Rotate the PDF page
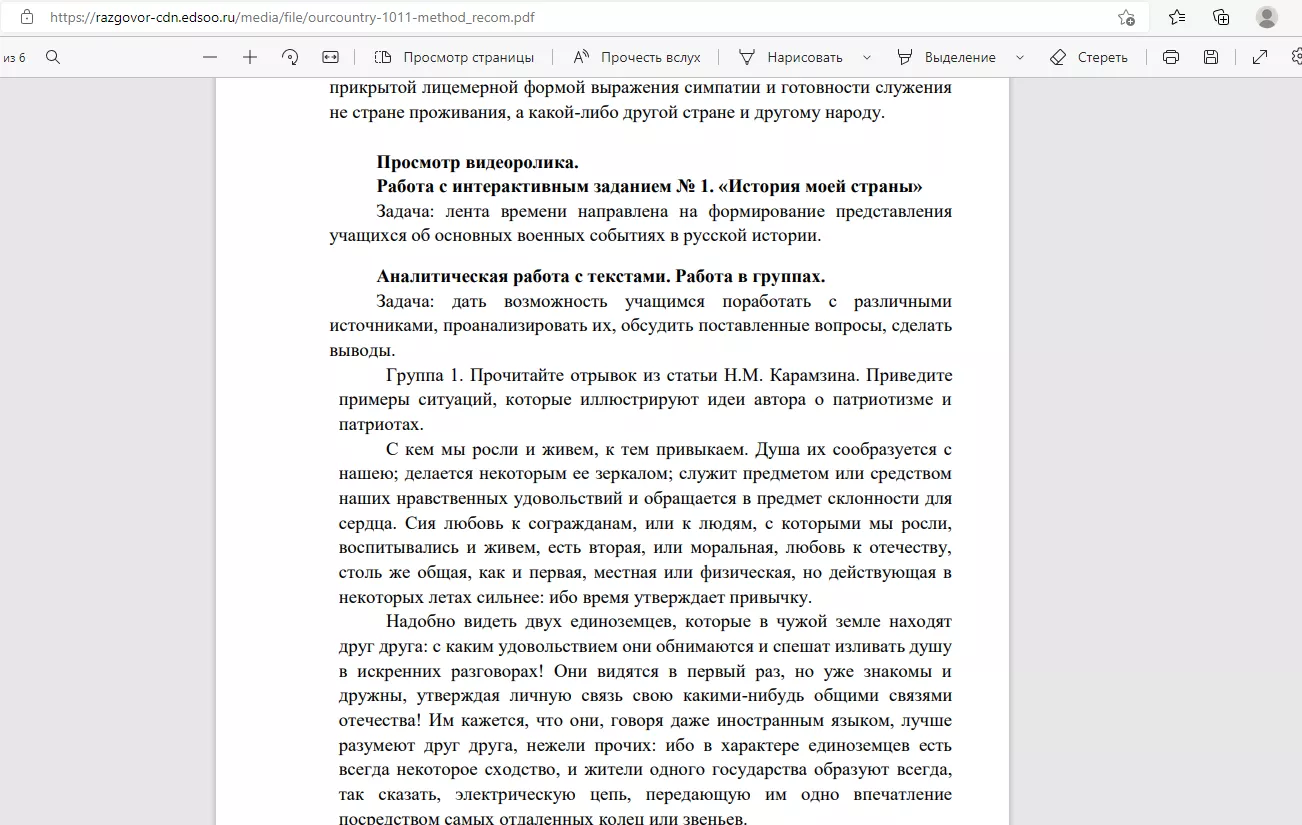 (290, 57)
